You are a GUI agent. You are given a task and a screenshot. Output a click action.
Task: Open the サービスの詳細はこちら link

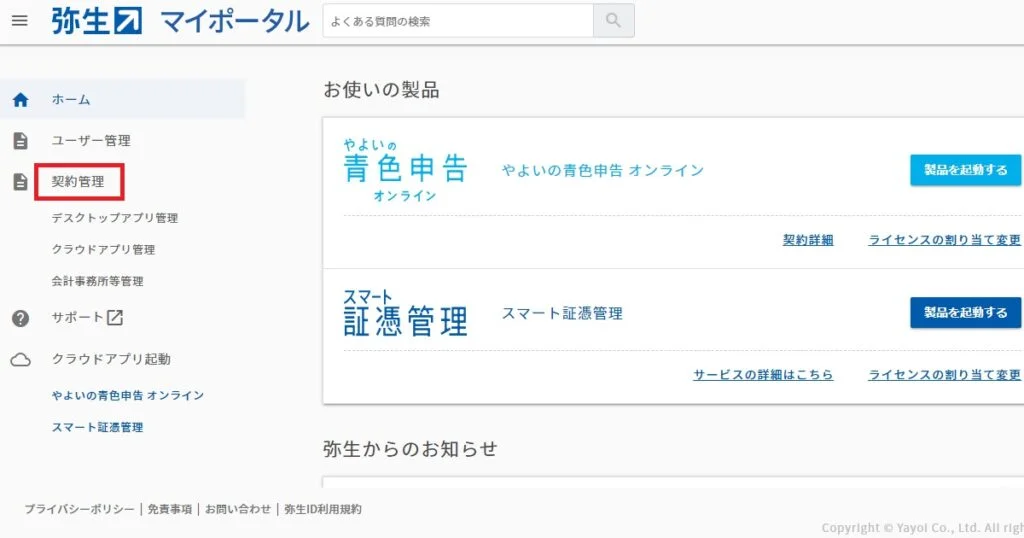[763, 375]
